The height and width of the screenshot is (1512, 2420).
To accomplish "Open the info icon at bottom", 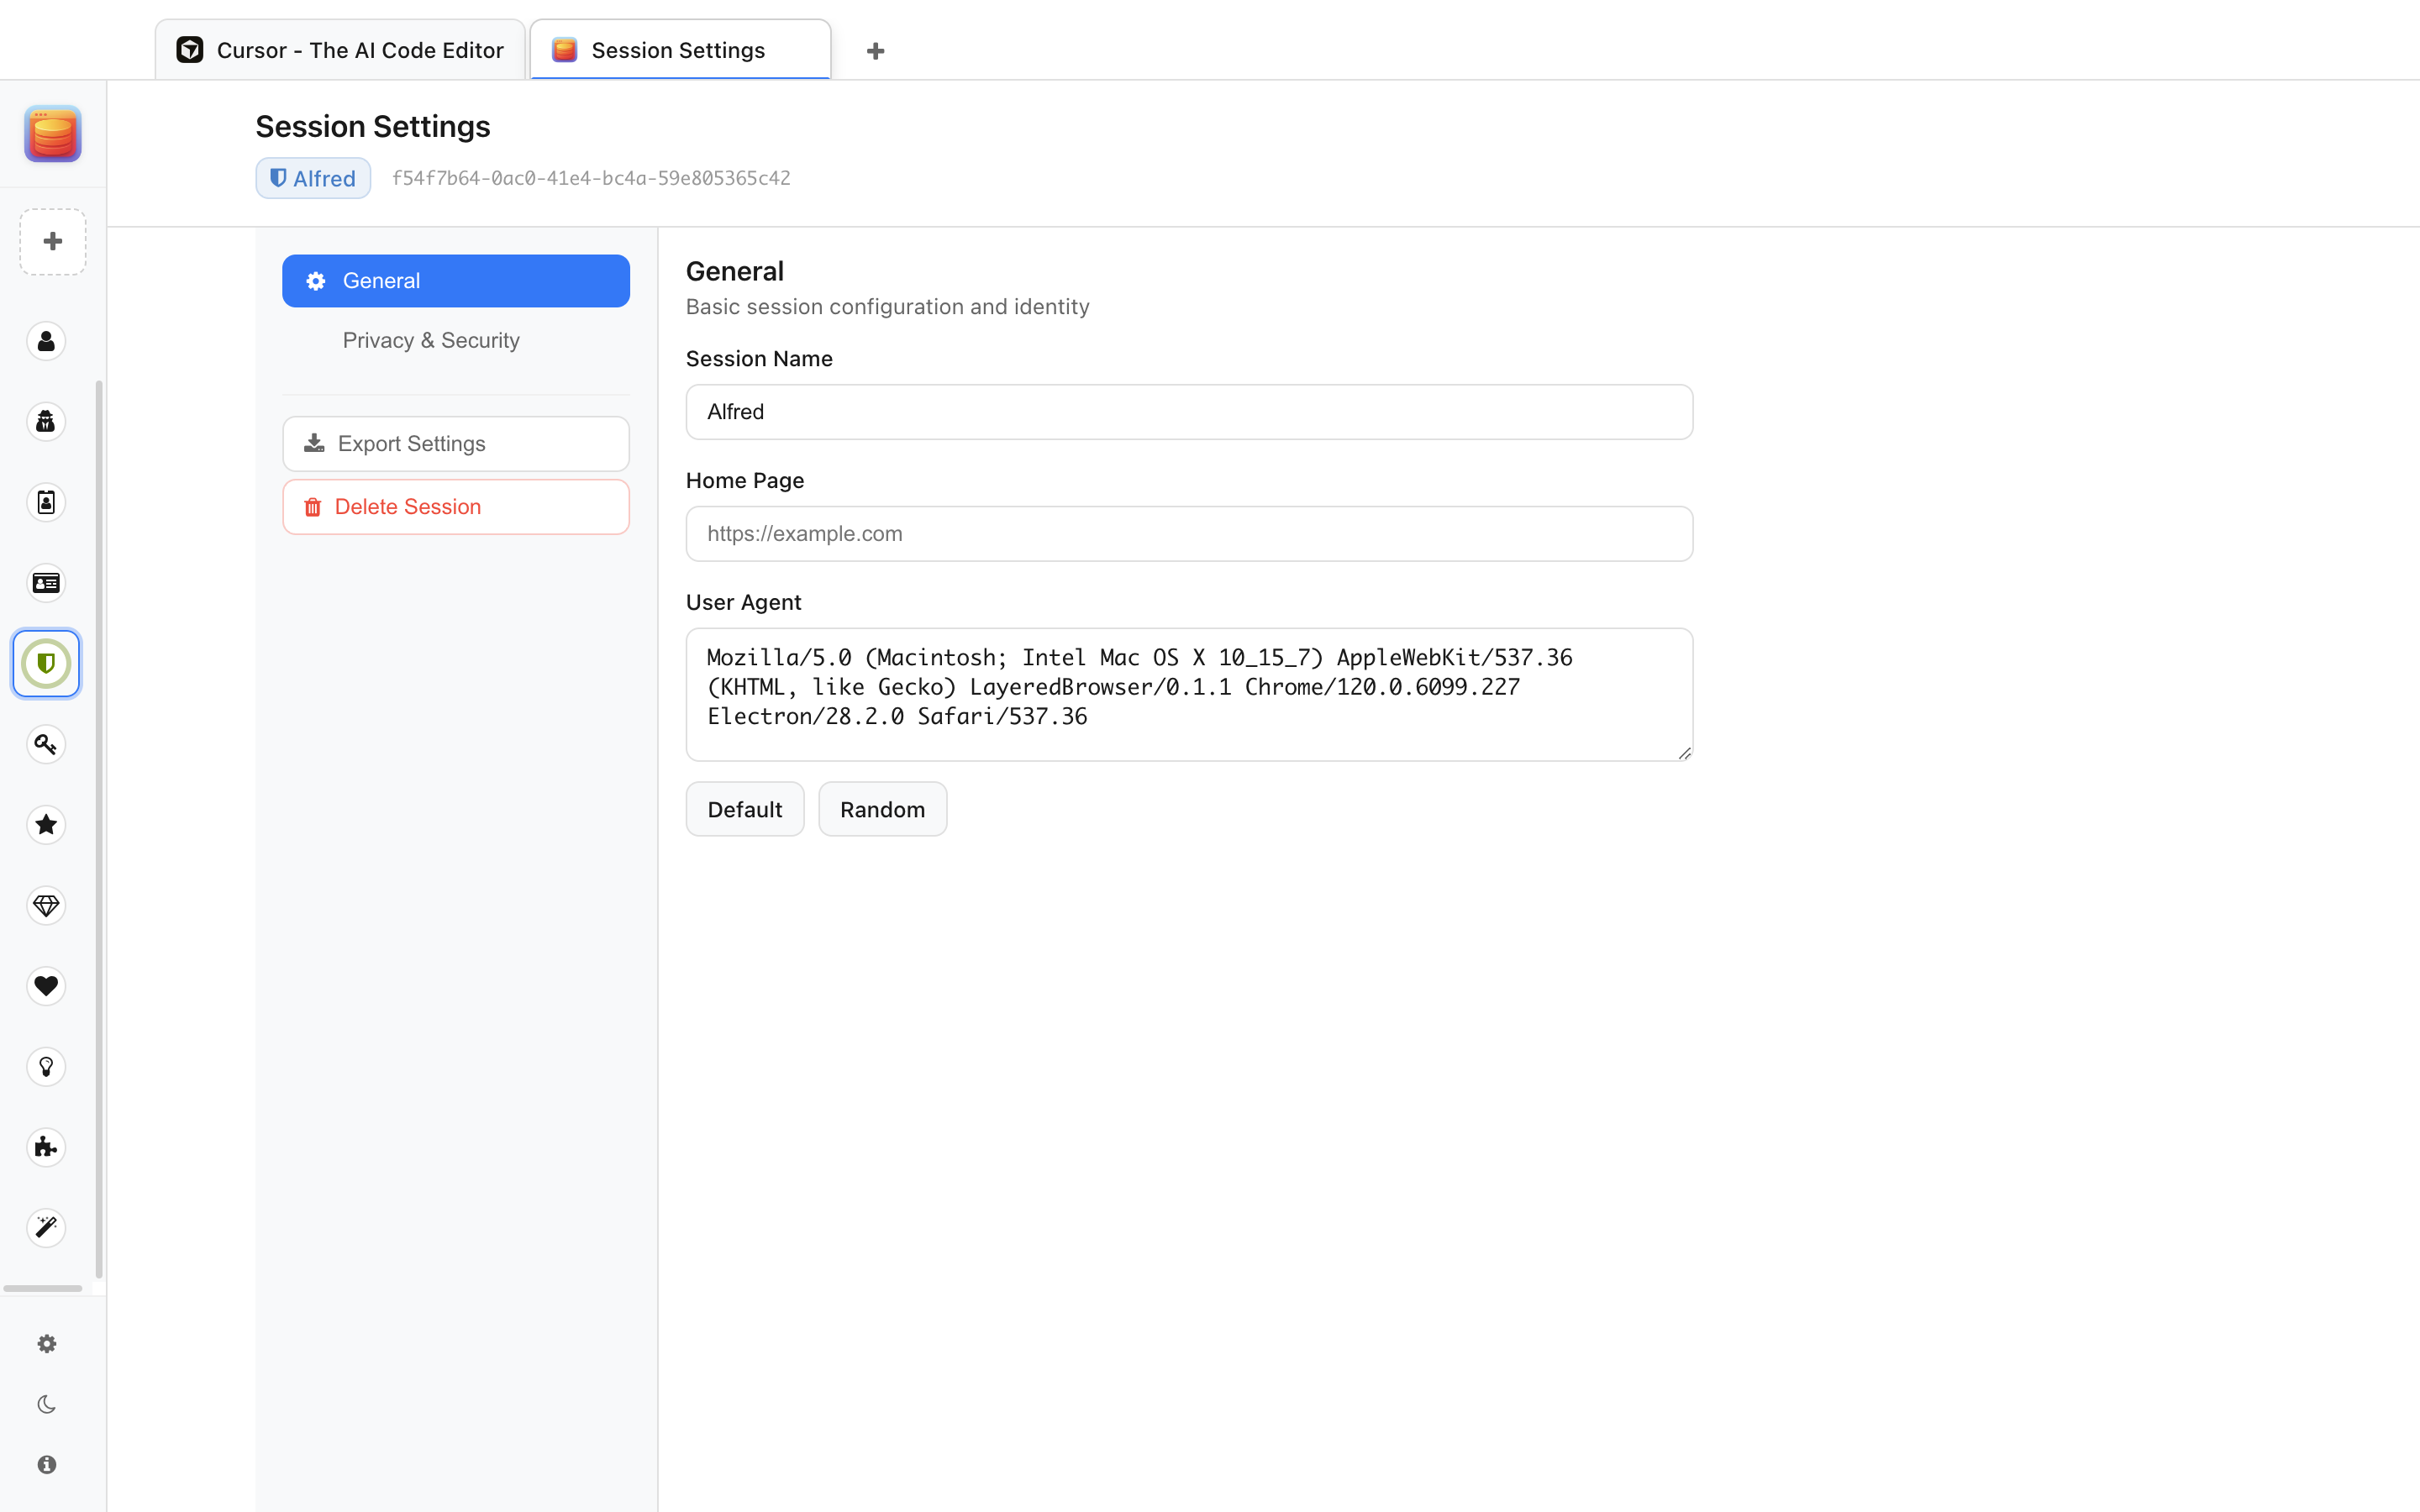I will click(x=46, y=1465).
